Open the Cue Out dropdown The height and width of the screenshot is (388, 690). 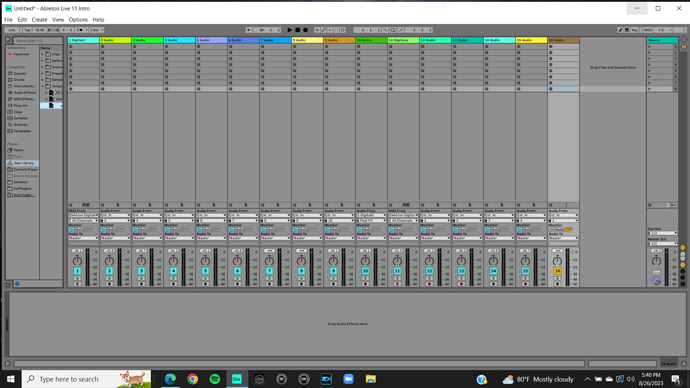(662, 233)
